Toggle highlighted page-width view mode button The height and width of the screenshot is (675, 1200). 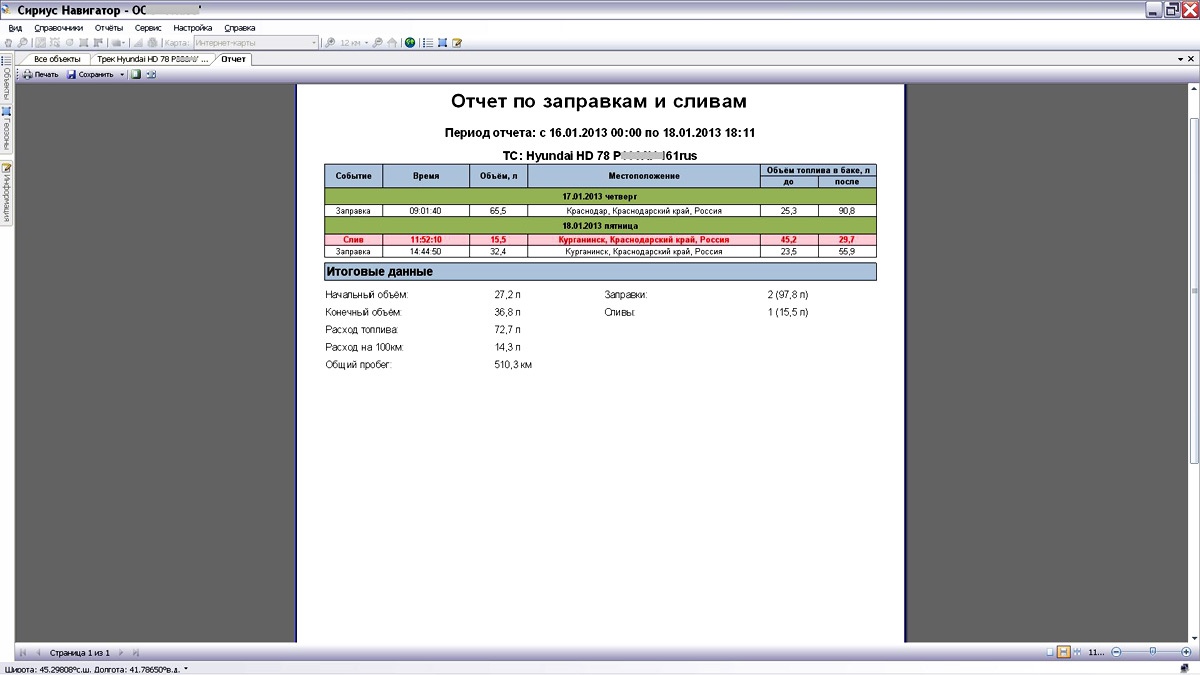1064,652
